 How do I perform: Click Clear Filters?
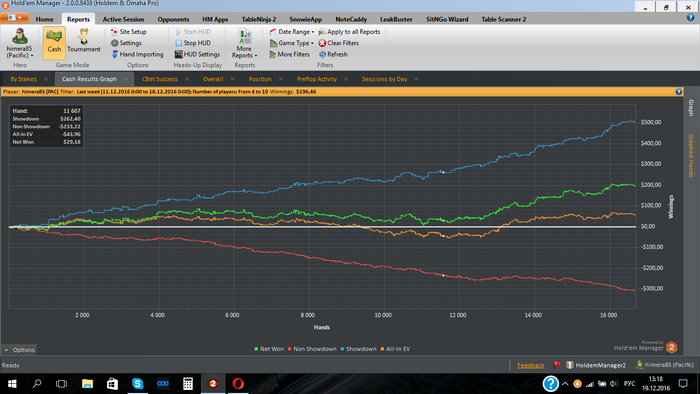[339, 43]
